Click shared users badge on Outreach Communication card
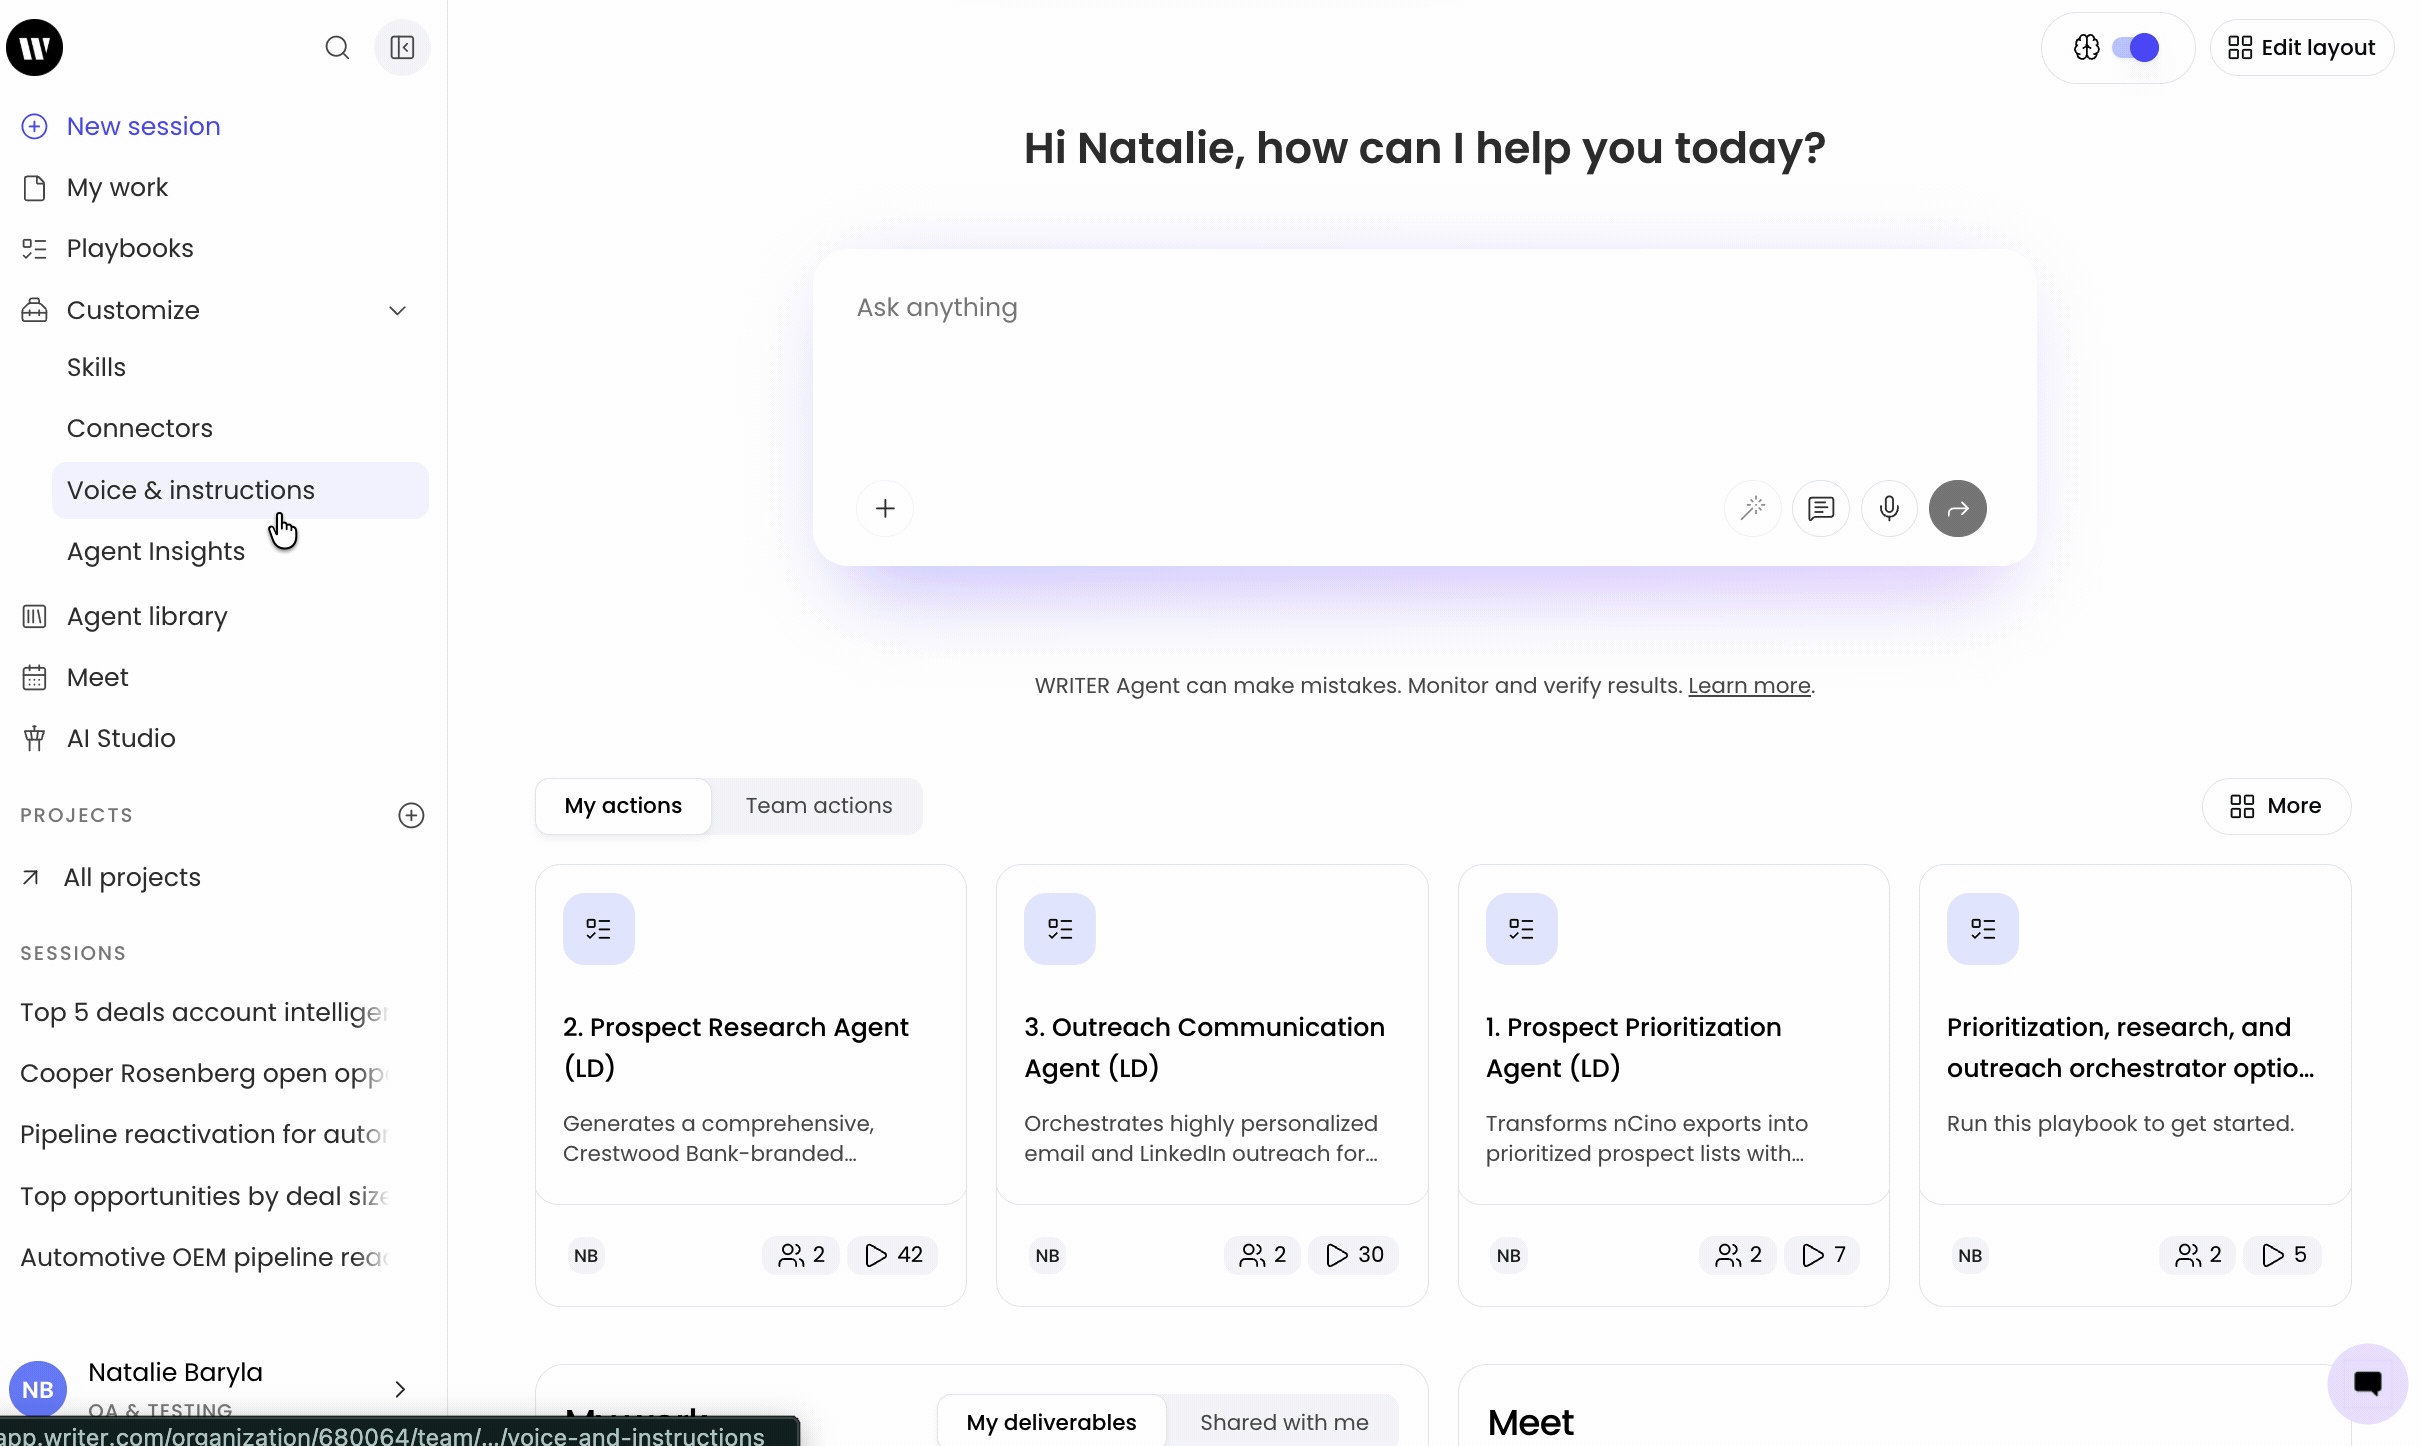 click(x=1262, y=1255)
